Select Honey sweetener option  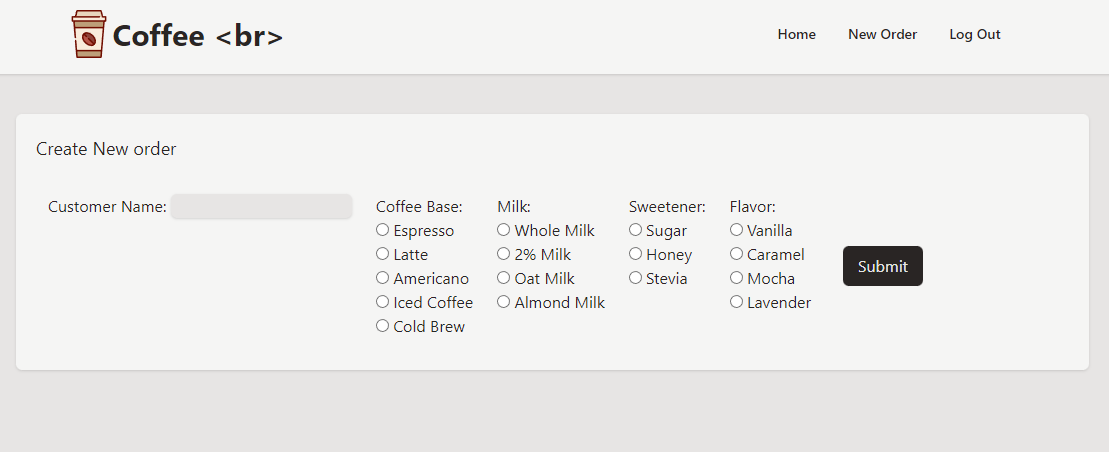pos(635,254)
